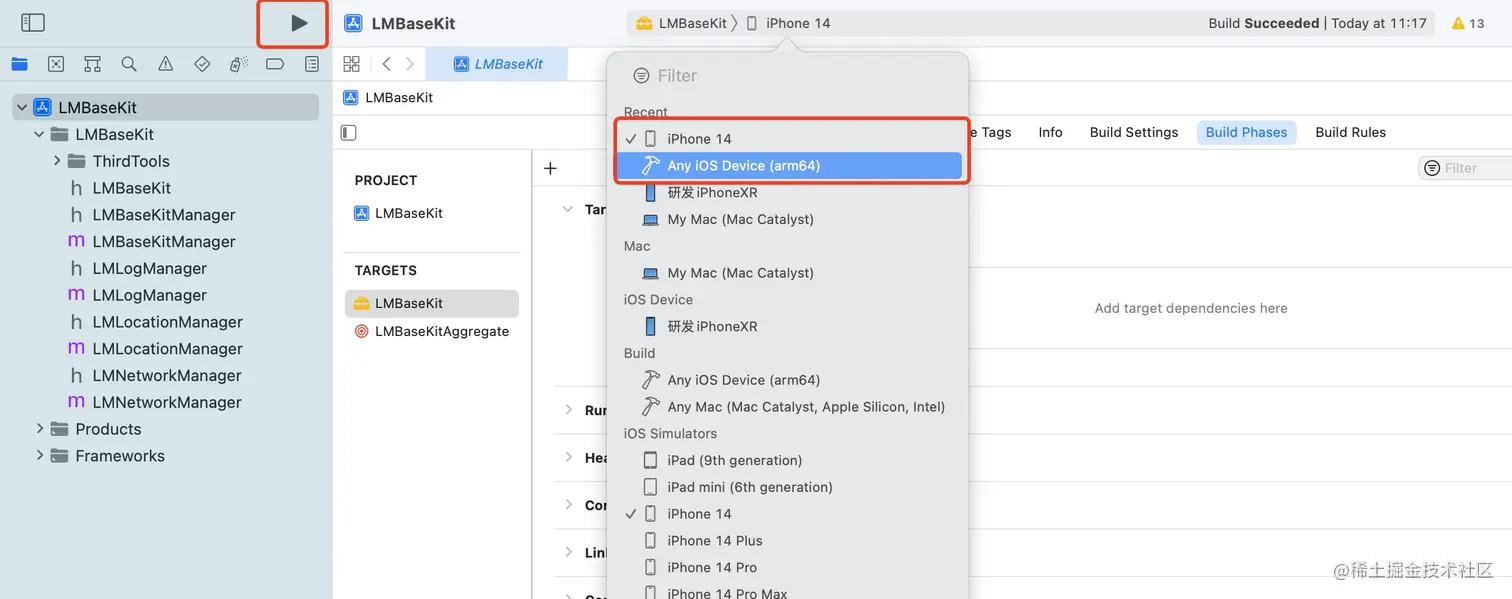Image resolution: width=1512 pixels, height=599 pixels.
Task: Open the Report navigator
Action: tap(312, 64)
